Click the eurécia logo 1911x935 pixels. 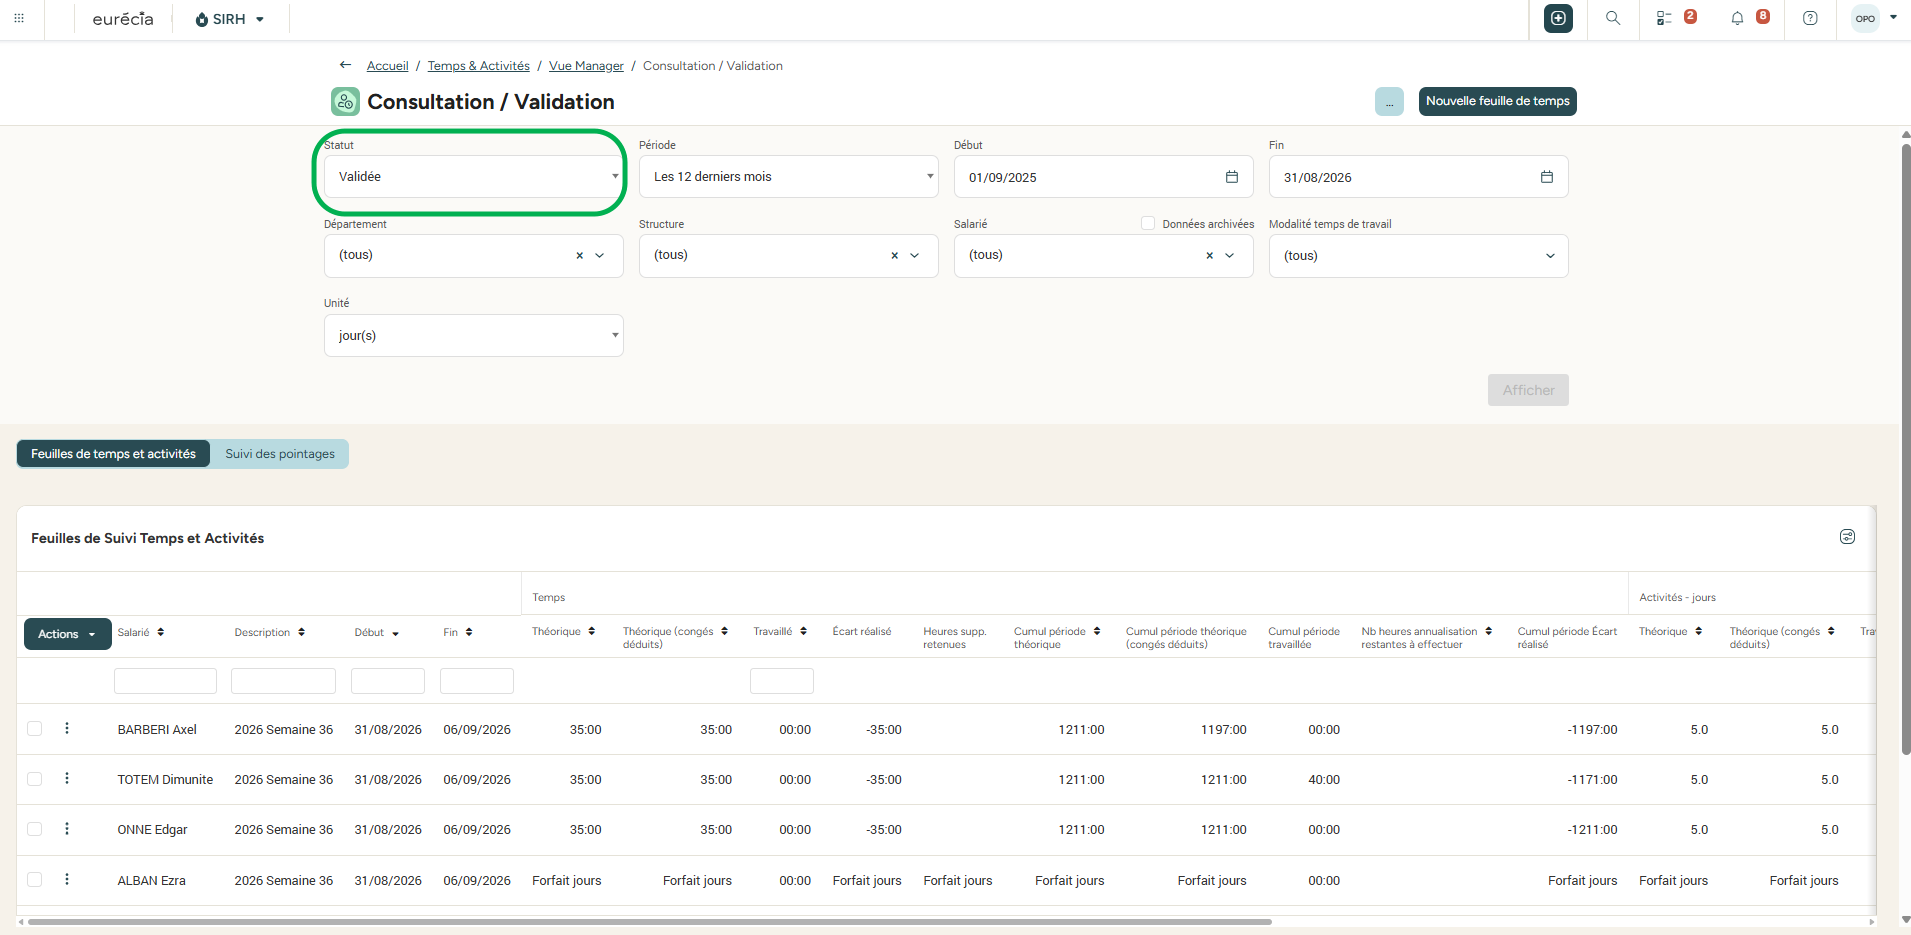pos(123,19)
